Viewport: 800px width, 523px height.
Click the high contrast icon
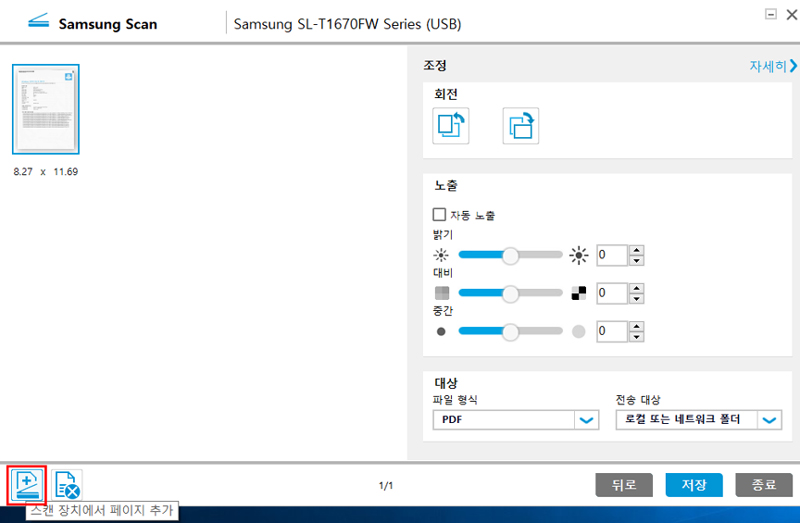pyautogui.click(x=579, y=293)
